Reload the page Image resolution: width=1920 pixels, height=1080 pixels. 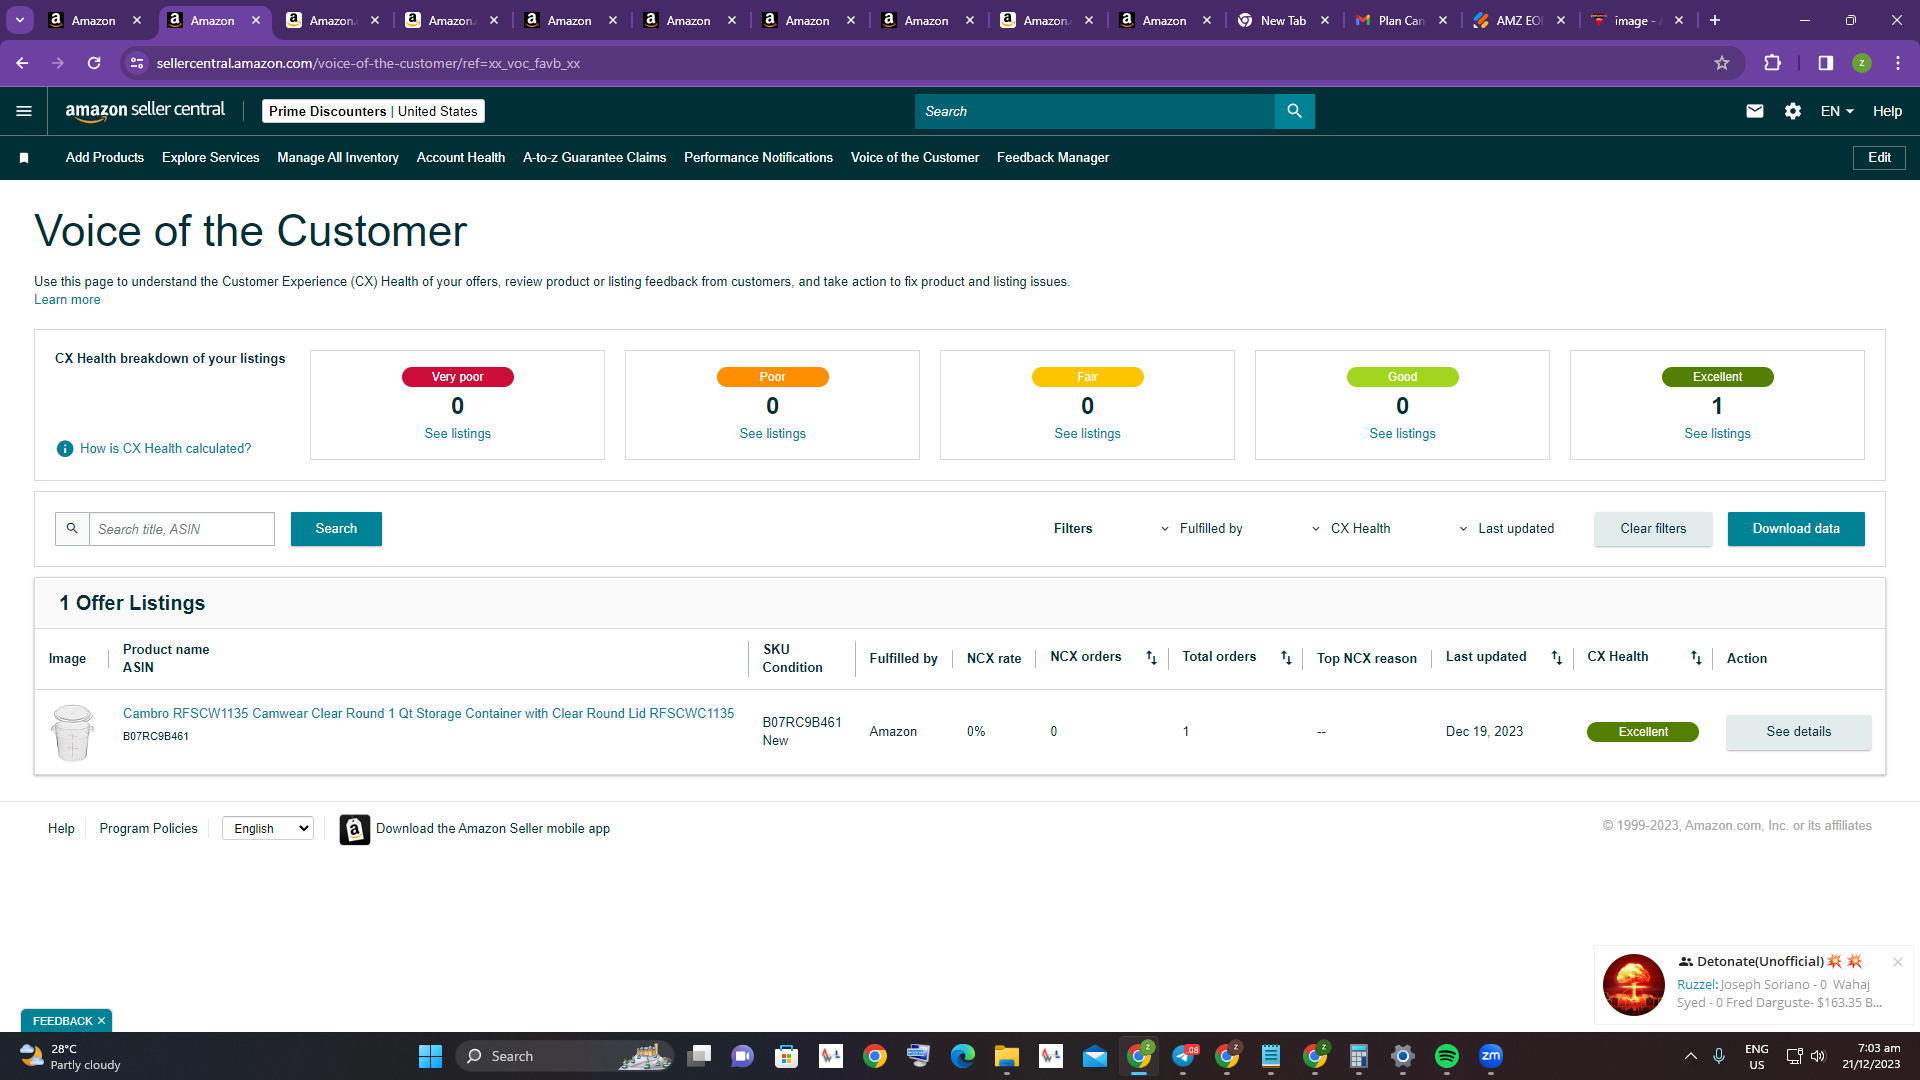[x=94, y=63]
